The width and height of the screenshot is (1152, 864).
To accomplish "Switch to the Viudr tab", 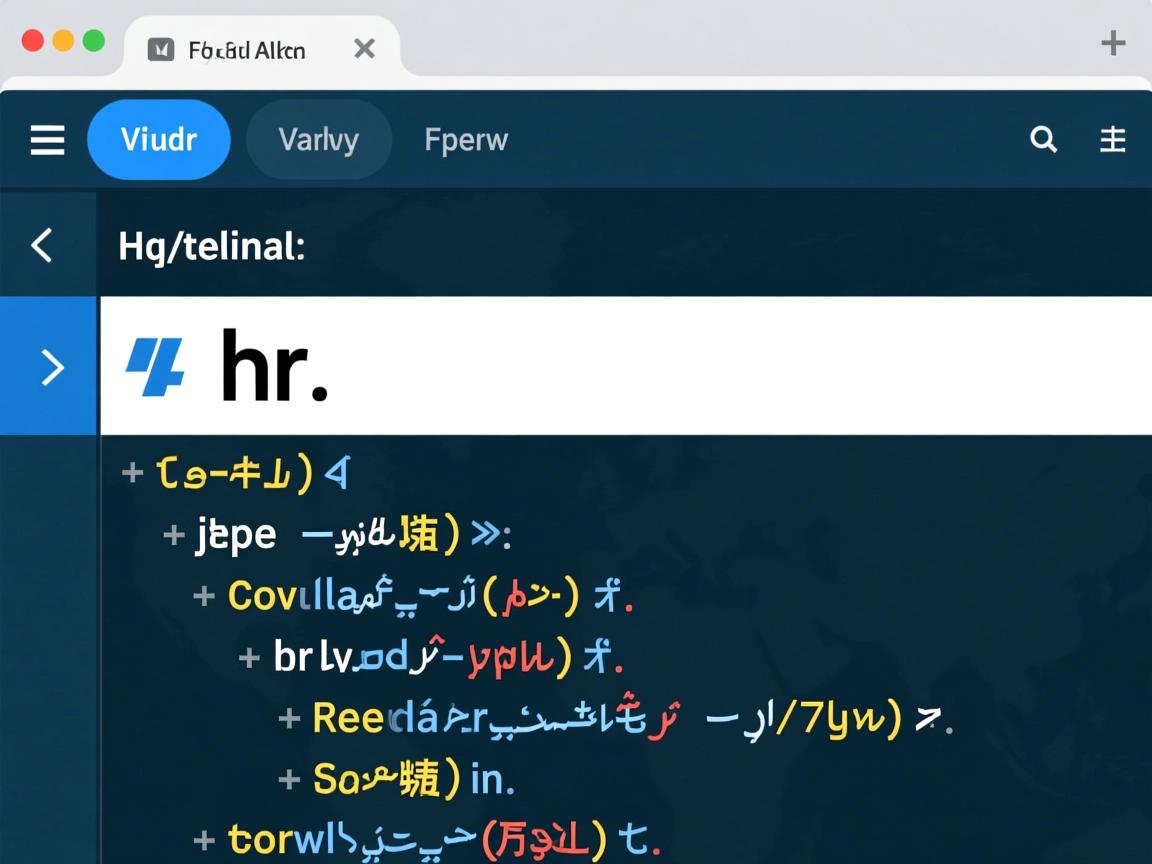I will [159, 140].
